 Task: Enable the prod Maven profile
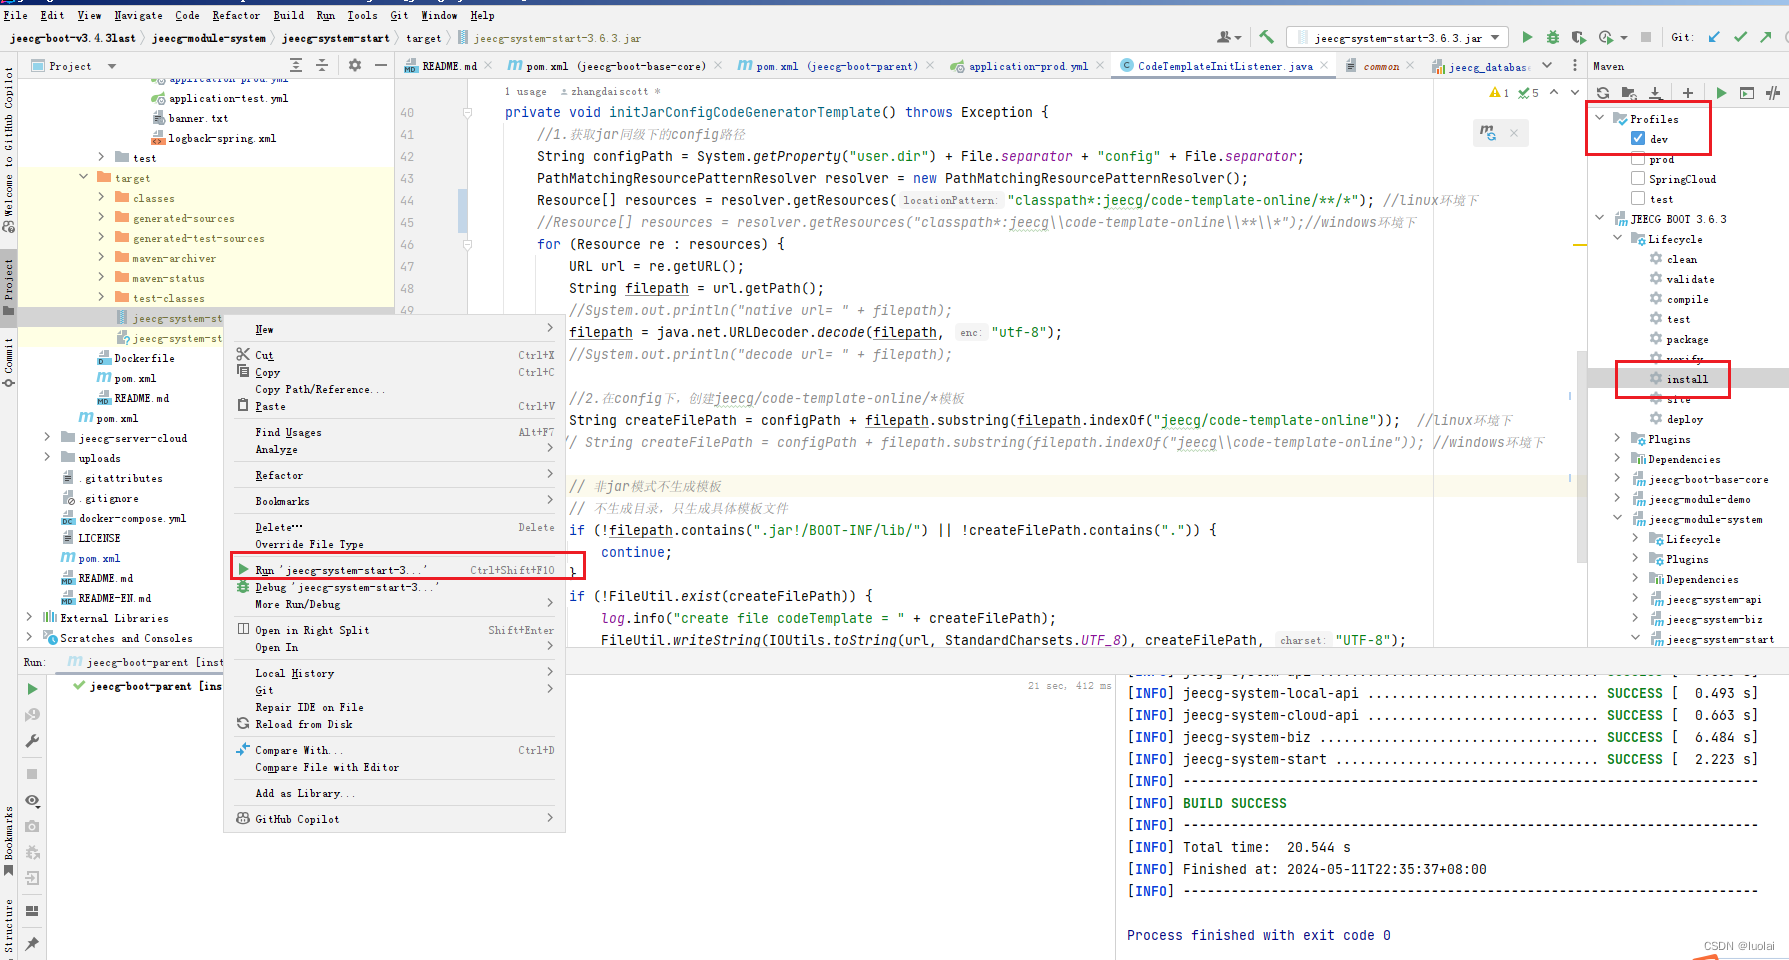click(x=1638, y=158)
